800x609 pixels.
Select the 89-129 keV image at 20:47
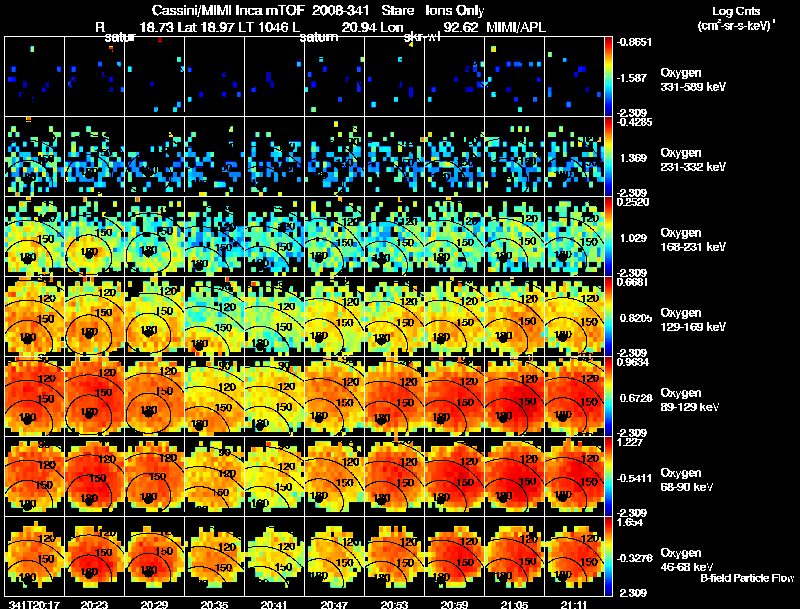coord(334,397)
